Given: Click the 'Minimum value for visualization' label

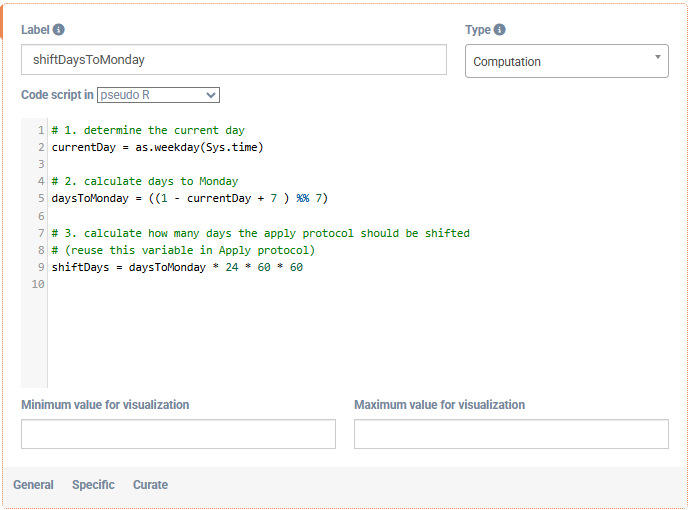Looking at the screenshot, I should coord(105,405).
